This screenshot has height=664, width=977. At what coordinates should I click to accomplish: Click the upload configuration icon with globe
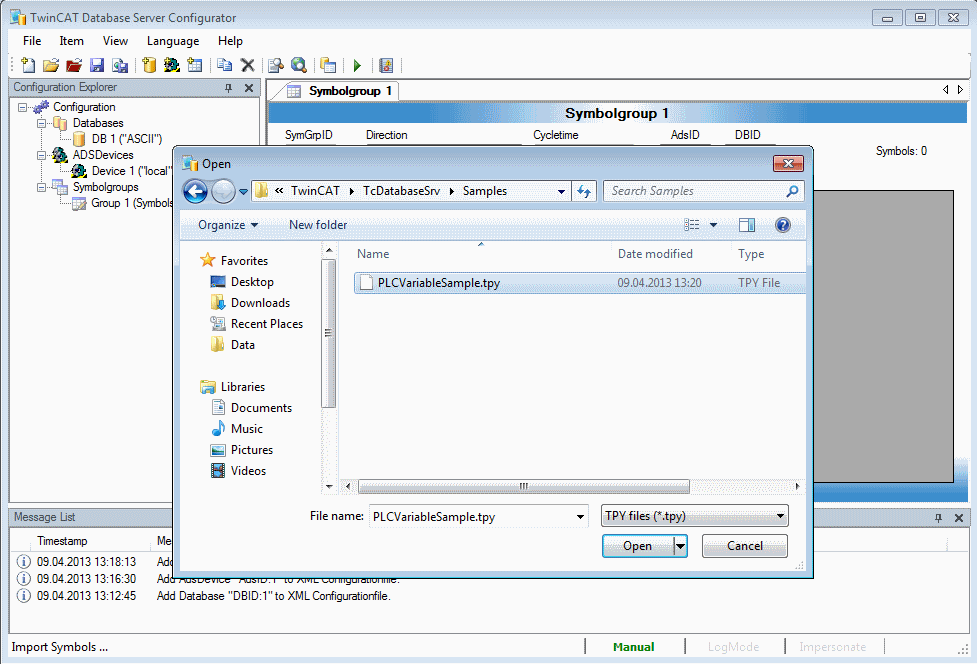pyautogui.click(x=120, y=65)
